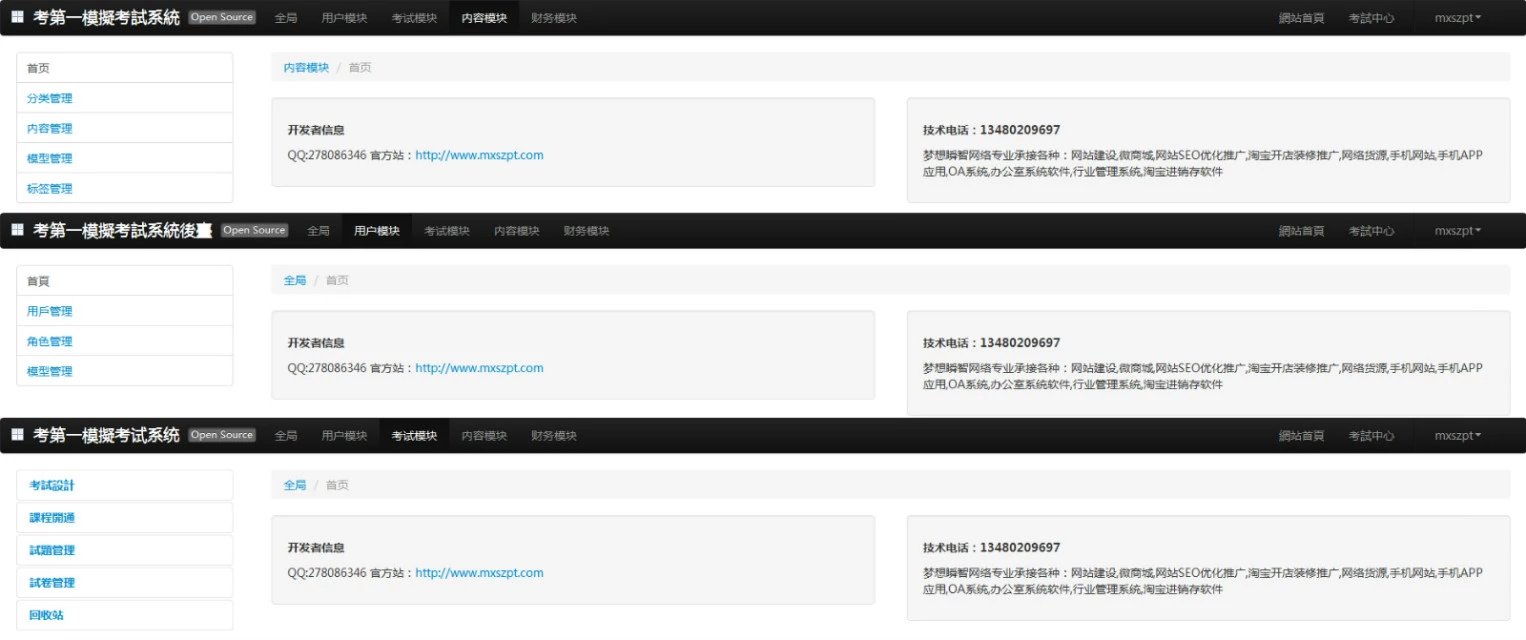Select 分类管理 sidebar item
Viewport: 1526px width, 640px height.
pos(50,98)
